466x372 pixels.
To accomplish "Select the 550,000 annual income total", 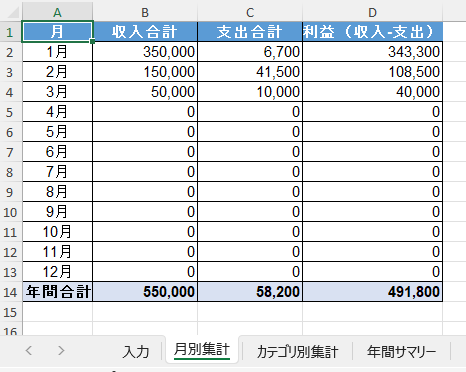I will (x=145, y=292).
